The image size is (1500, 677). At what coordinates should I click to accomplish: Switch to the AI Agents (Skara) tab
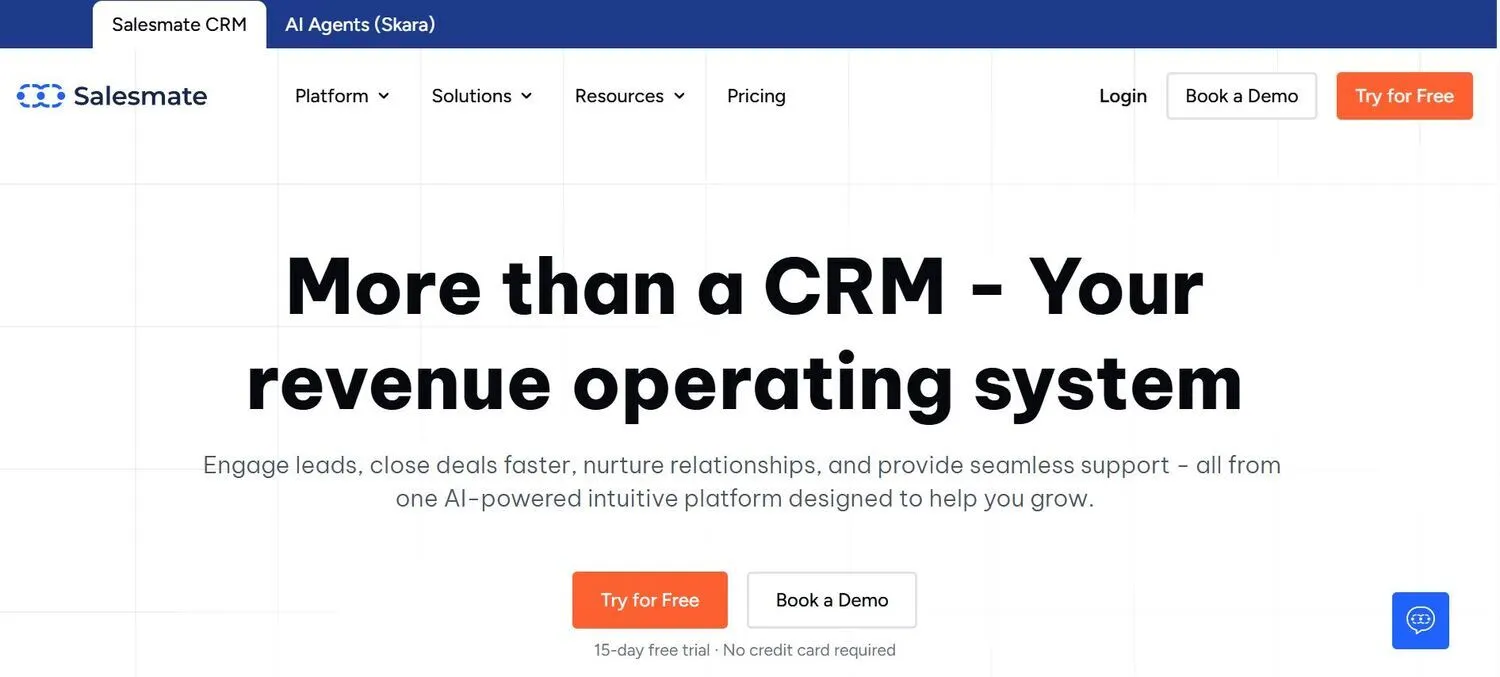(x=360, y=24)
